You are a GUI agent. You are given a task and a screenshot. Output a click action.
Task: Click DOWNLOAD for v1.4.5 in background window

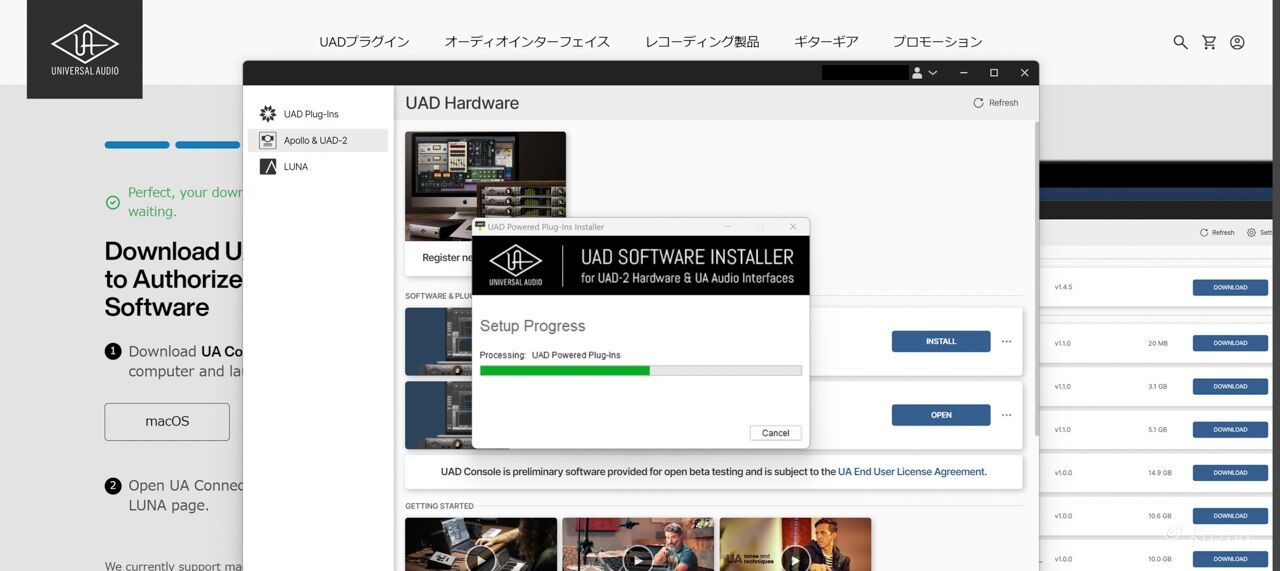click(1230, 287)
